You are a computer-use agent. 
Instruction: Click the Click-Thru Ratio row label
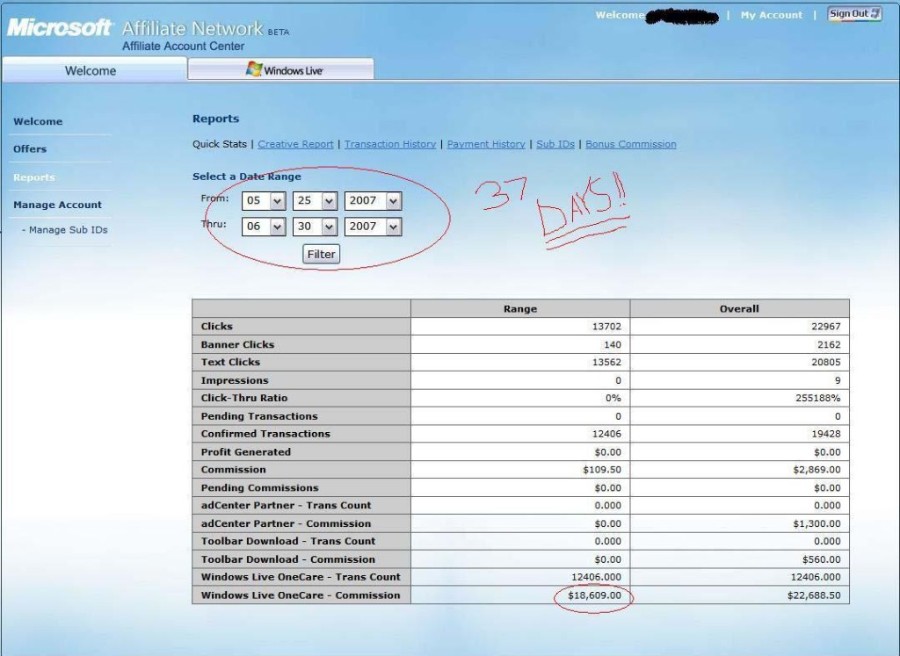tap(244, 398)
